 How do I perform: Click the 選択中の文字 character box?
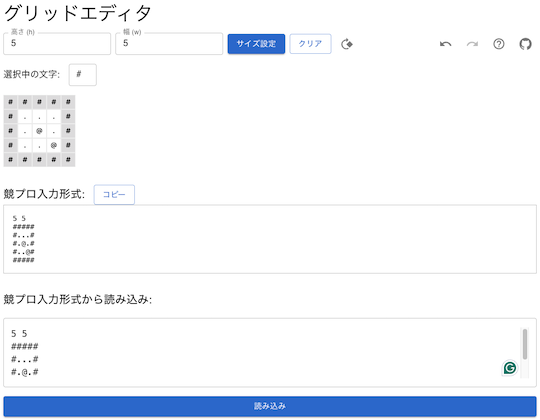point(83,74)
